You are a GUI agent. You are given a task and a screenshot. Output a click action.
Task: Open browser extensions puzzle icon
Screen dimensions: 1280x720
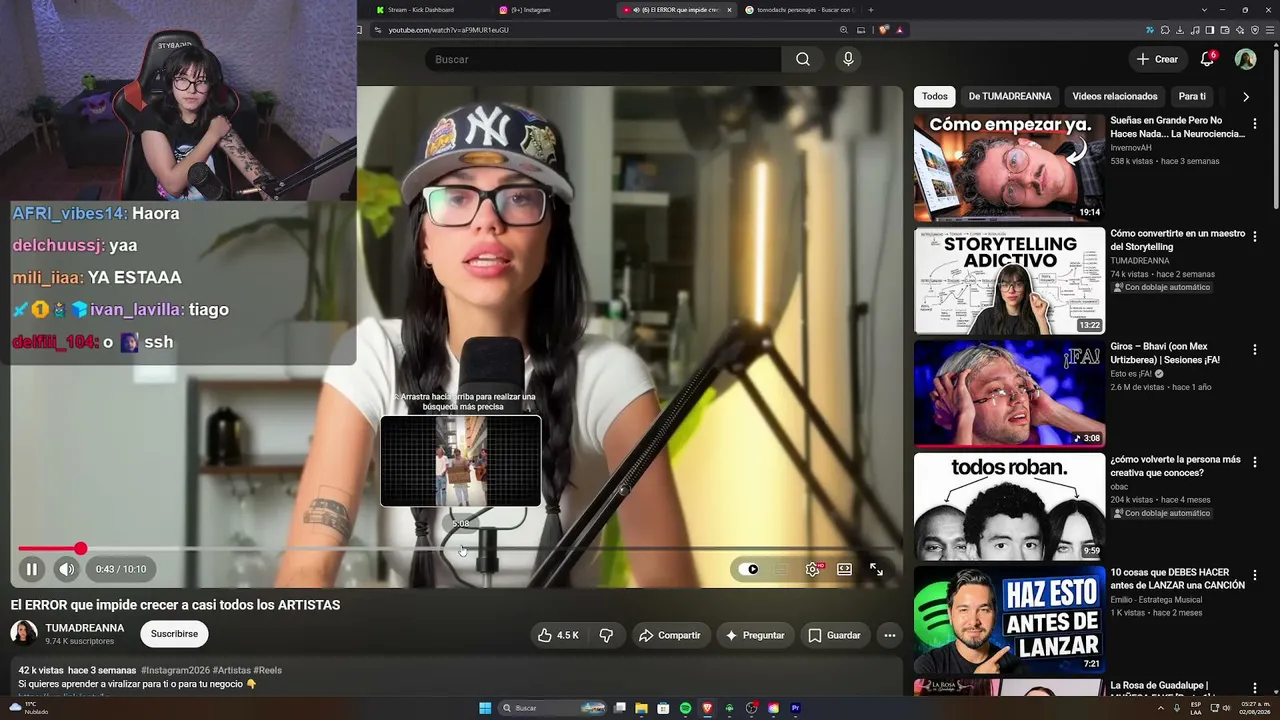1165,30
